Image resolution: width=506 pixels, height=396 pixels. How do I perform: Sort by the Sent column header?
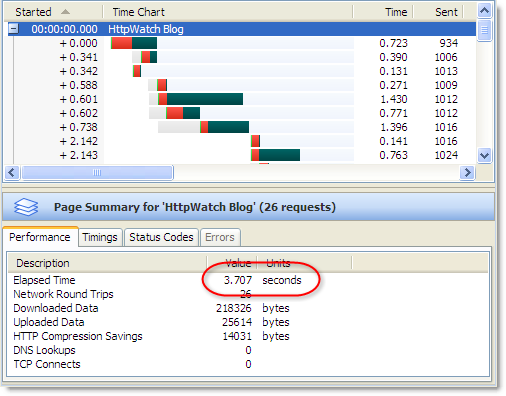click(438, 12)
